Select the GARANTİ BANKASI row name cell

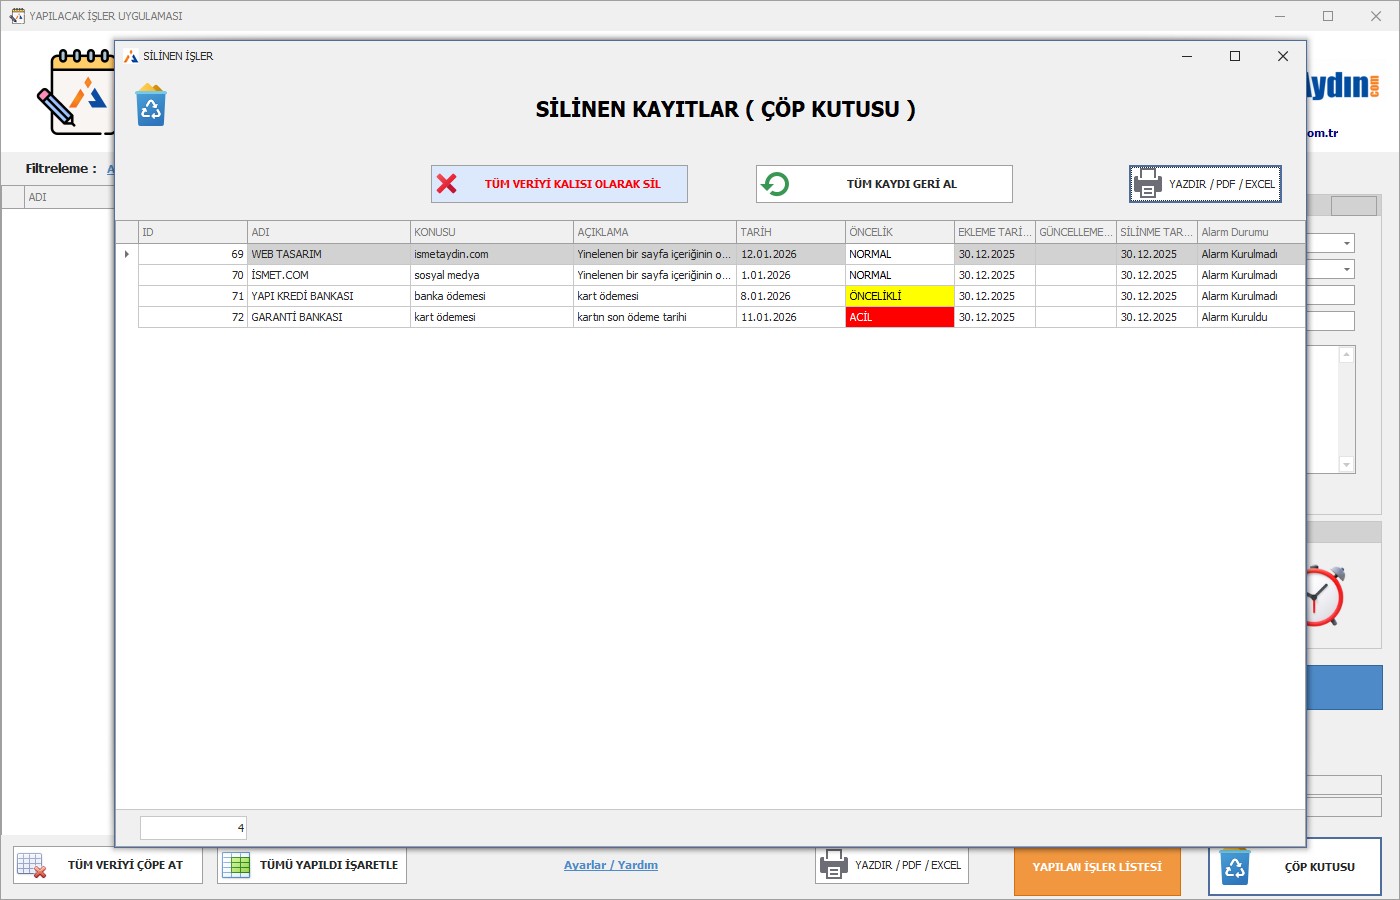328,317
